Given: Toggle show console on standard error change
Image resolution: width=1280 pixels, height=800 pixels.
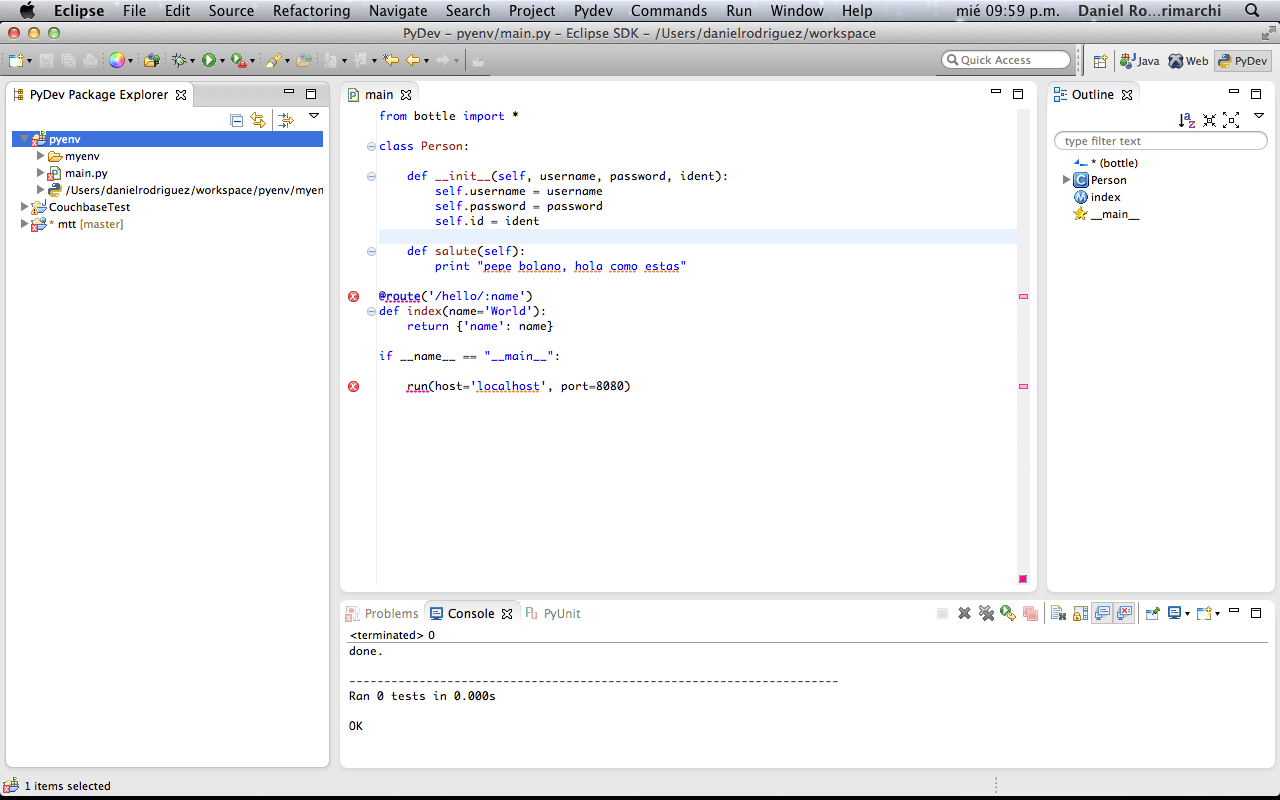Looking at the screenshot, I should (1125, 613).
